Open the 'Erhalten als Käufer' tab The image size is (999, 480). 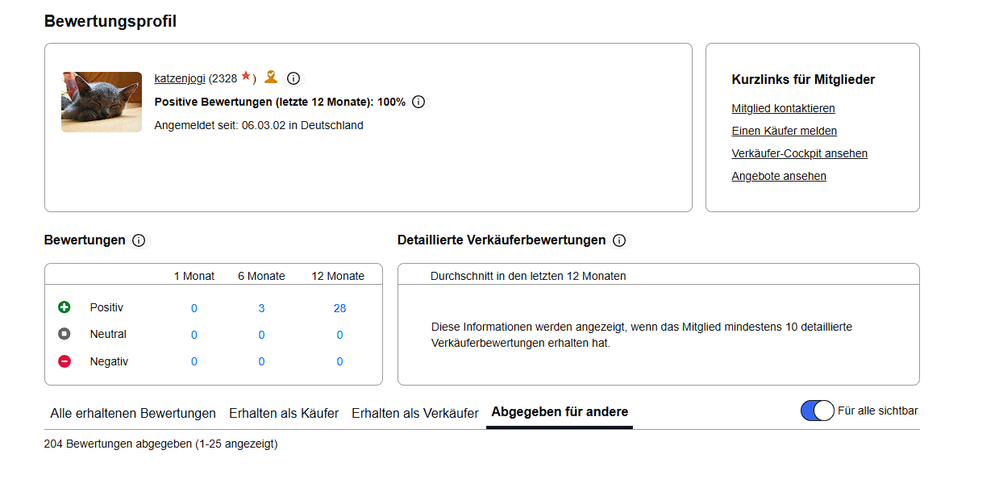283,413
